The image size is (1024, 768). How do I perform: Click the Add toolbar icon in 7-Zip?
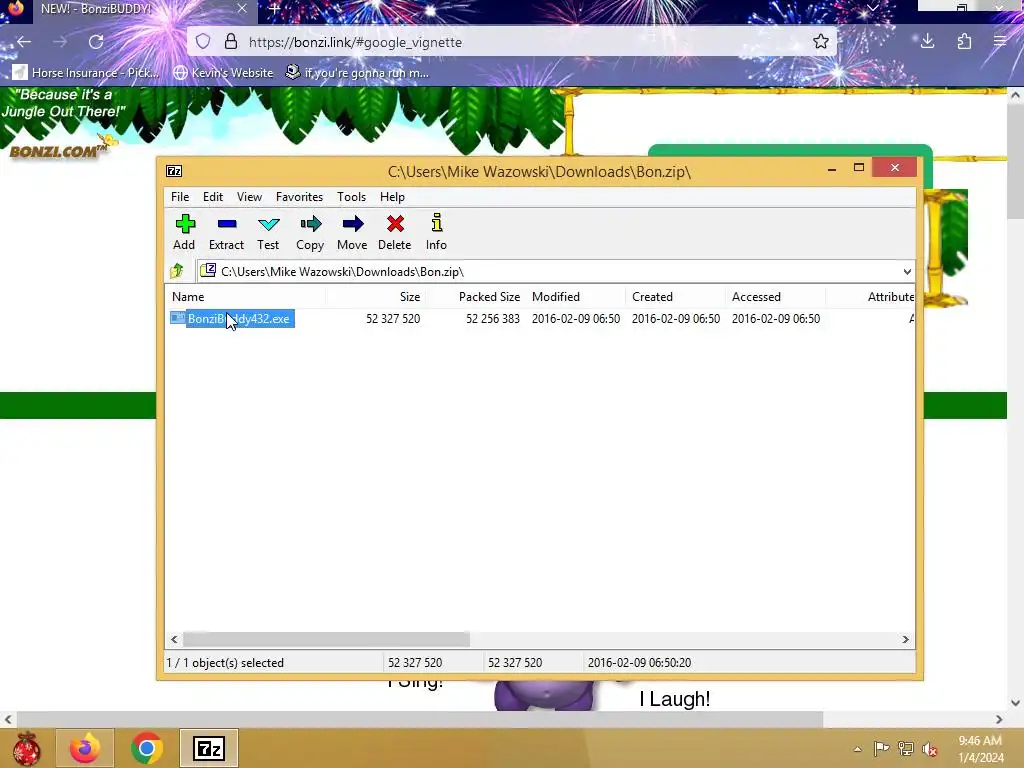pyautogui.click(x=185, y=232)
